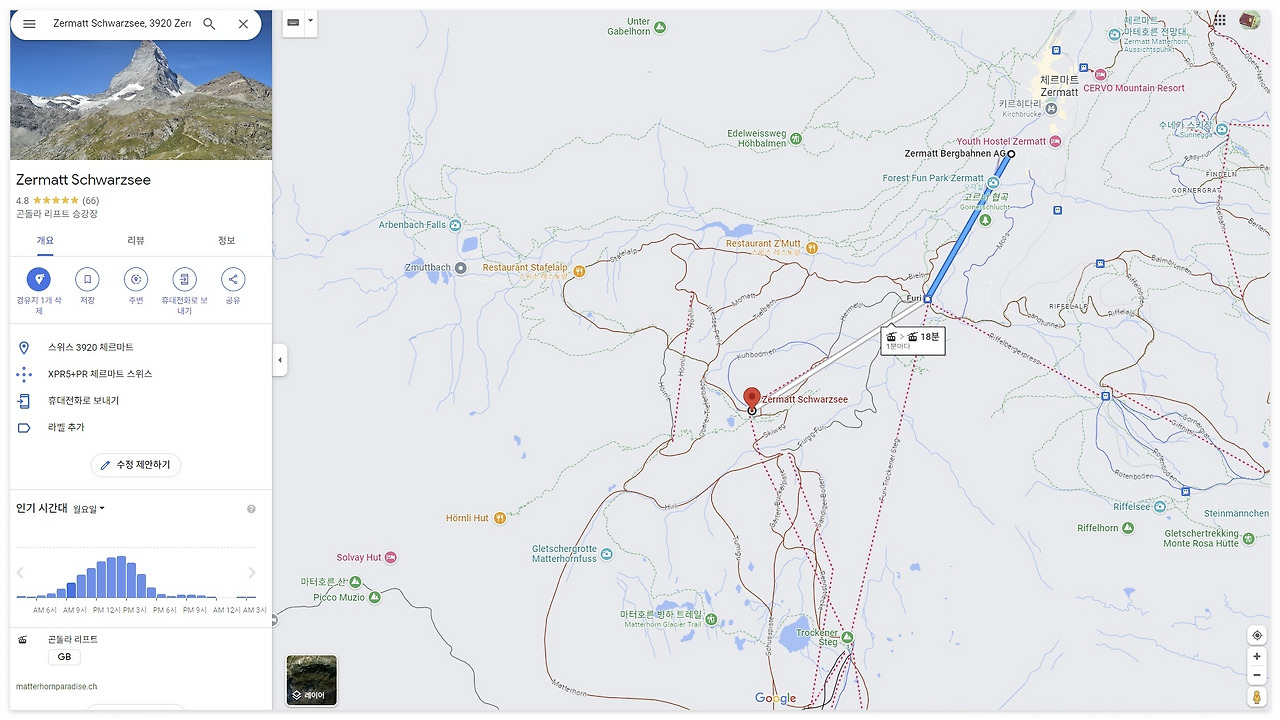This screenshot has width=1280, height=720.
Task: Click the Riffelhorn map label
Action: point(1098,528)
